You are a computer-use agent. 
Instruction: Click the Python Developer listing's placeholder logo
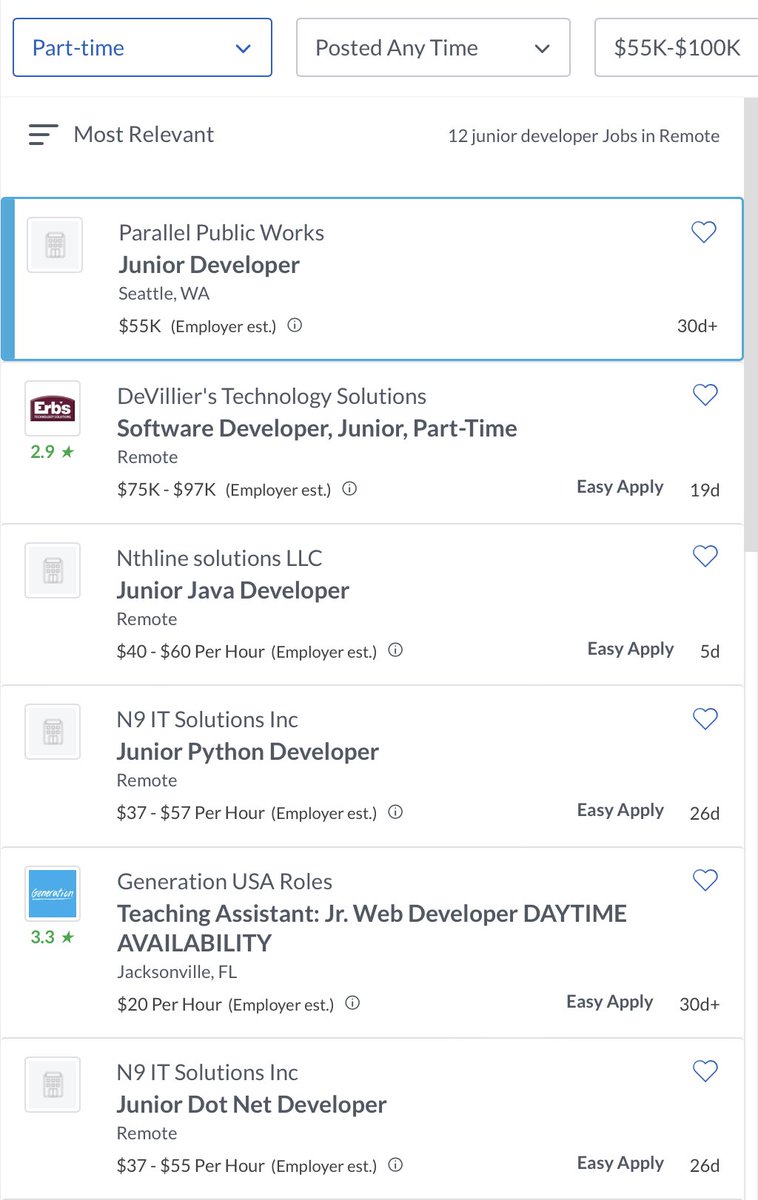pos(52,732)
